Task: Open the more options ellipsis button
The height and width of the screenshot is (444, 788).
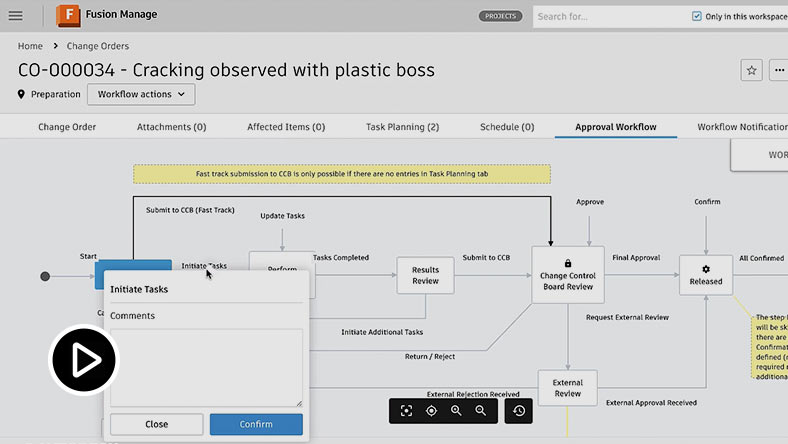Action: click(779, 70)
